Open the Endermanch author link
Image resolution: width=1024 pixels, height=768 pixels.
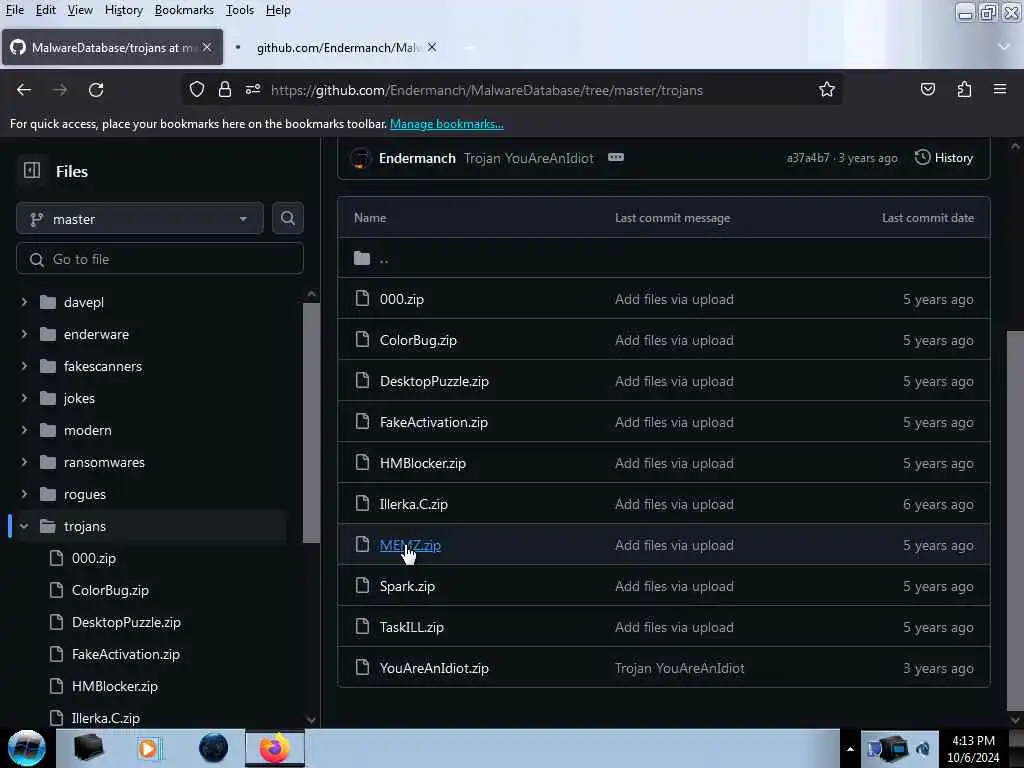[x=417, y=158]
